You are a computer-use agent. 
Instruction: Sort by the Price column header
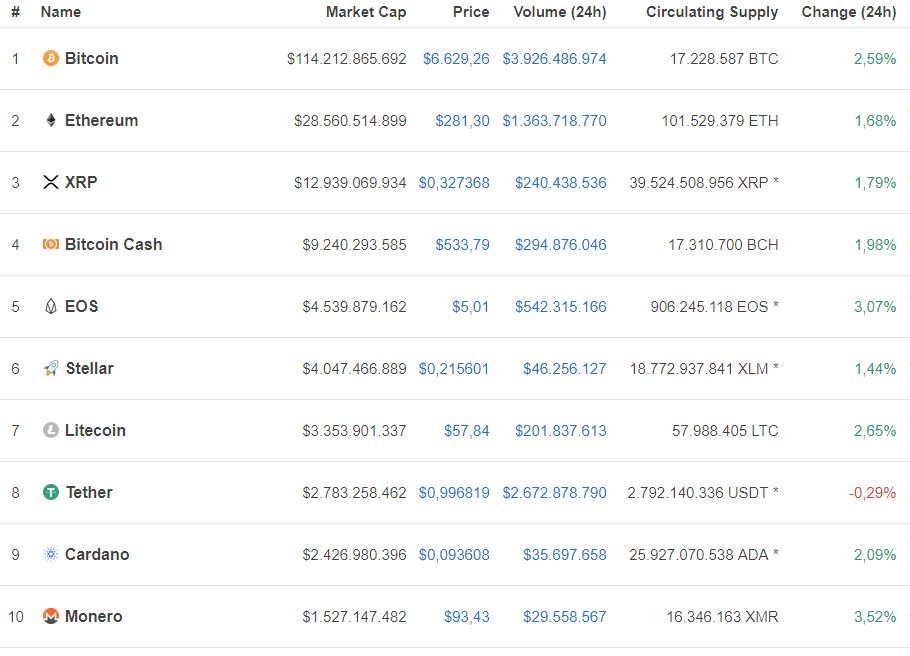471,12
